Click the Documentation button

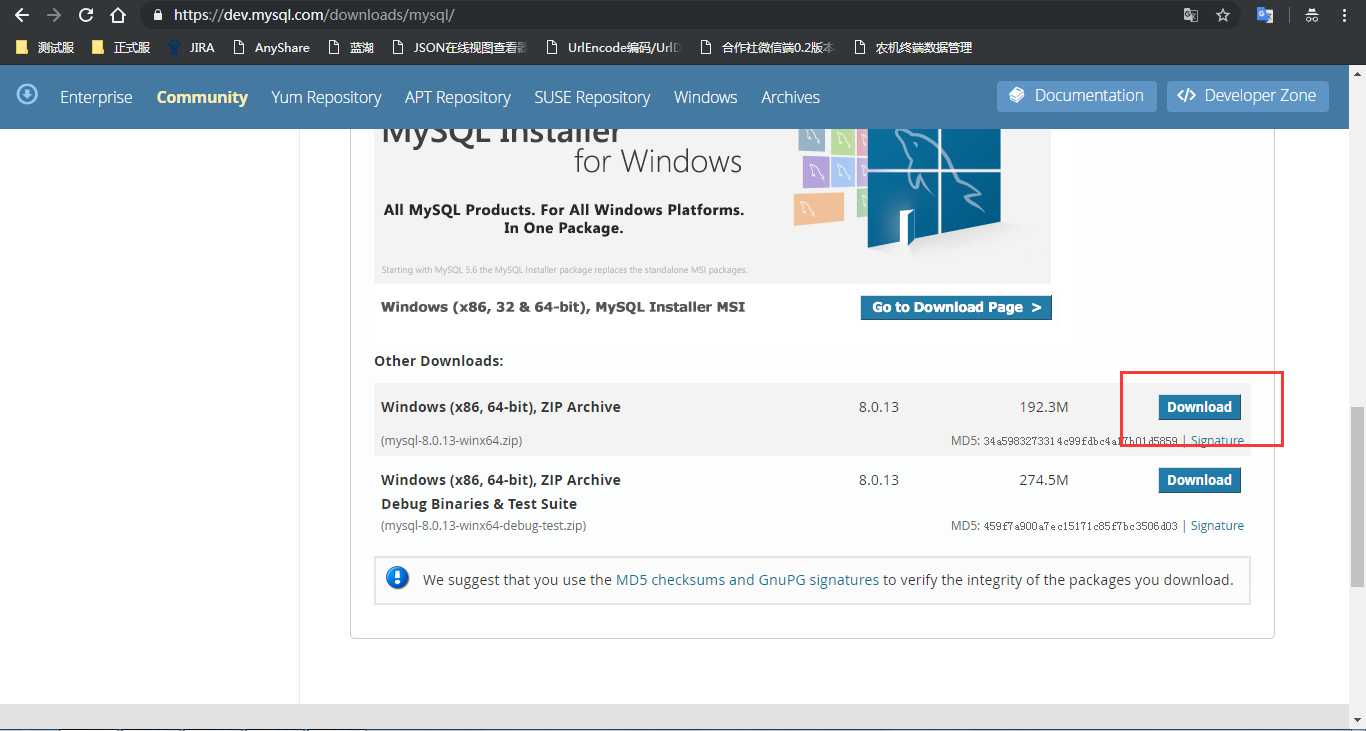pyautogui.click(x=1077, y=96)
